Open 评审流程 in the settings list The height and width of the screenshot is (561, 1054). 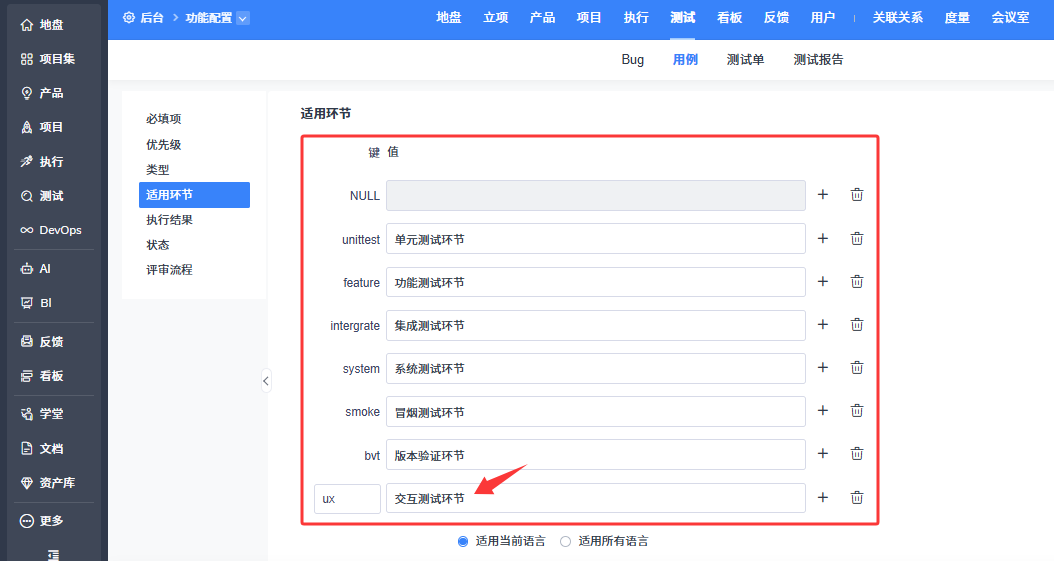click(169, 270)
